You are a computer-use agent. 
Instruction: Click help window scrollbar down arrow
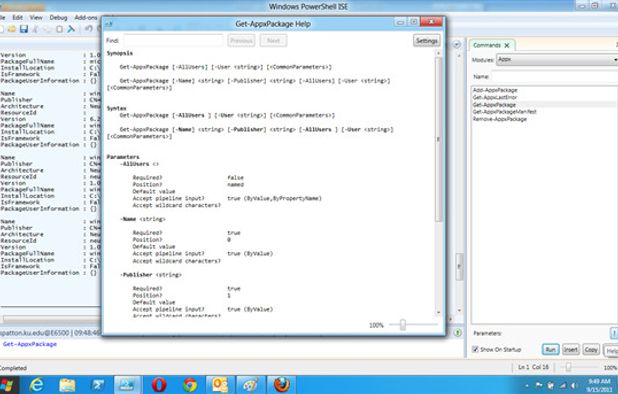click(439, 312)
